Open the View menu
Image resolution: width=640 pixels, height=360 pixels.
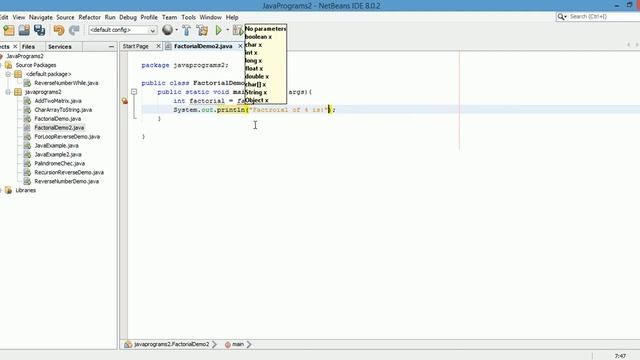(19, 18)
